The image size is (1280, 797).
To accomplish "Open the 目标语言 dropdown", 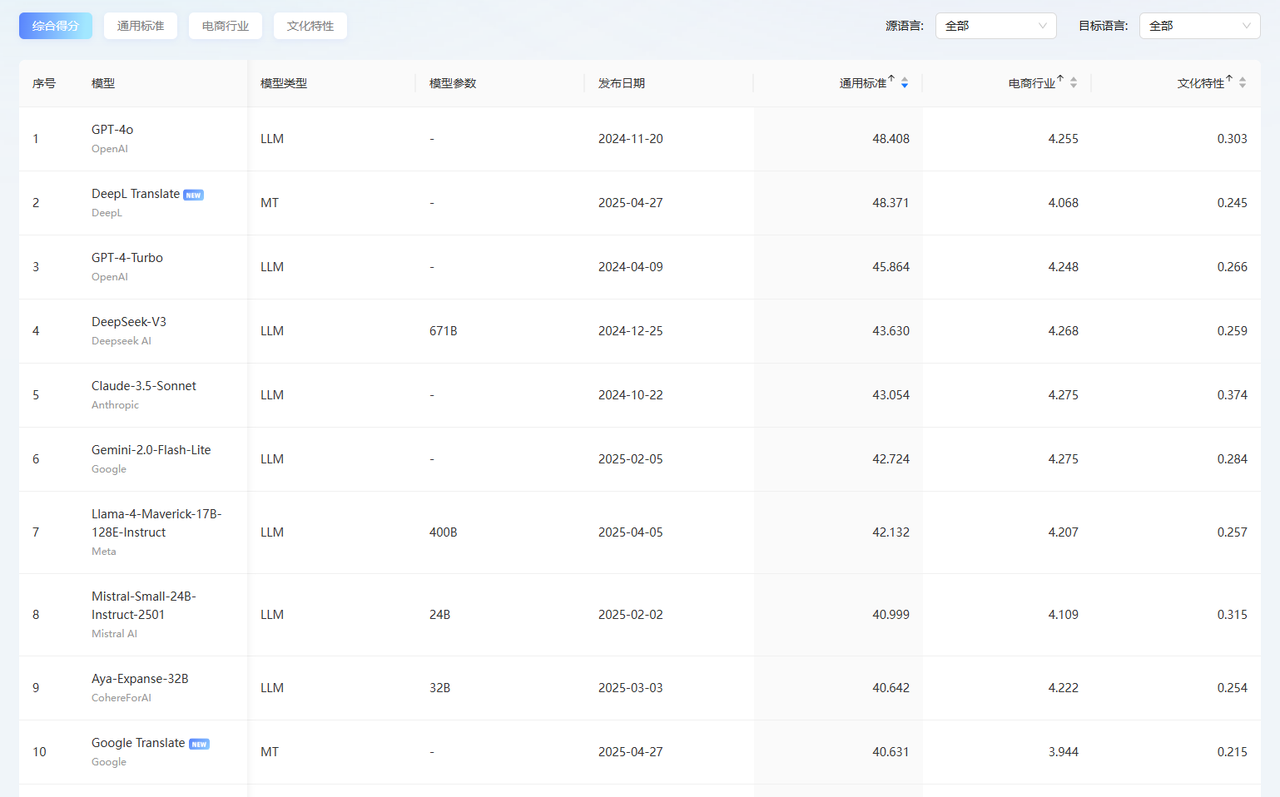I will point(1200,26).
